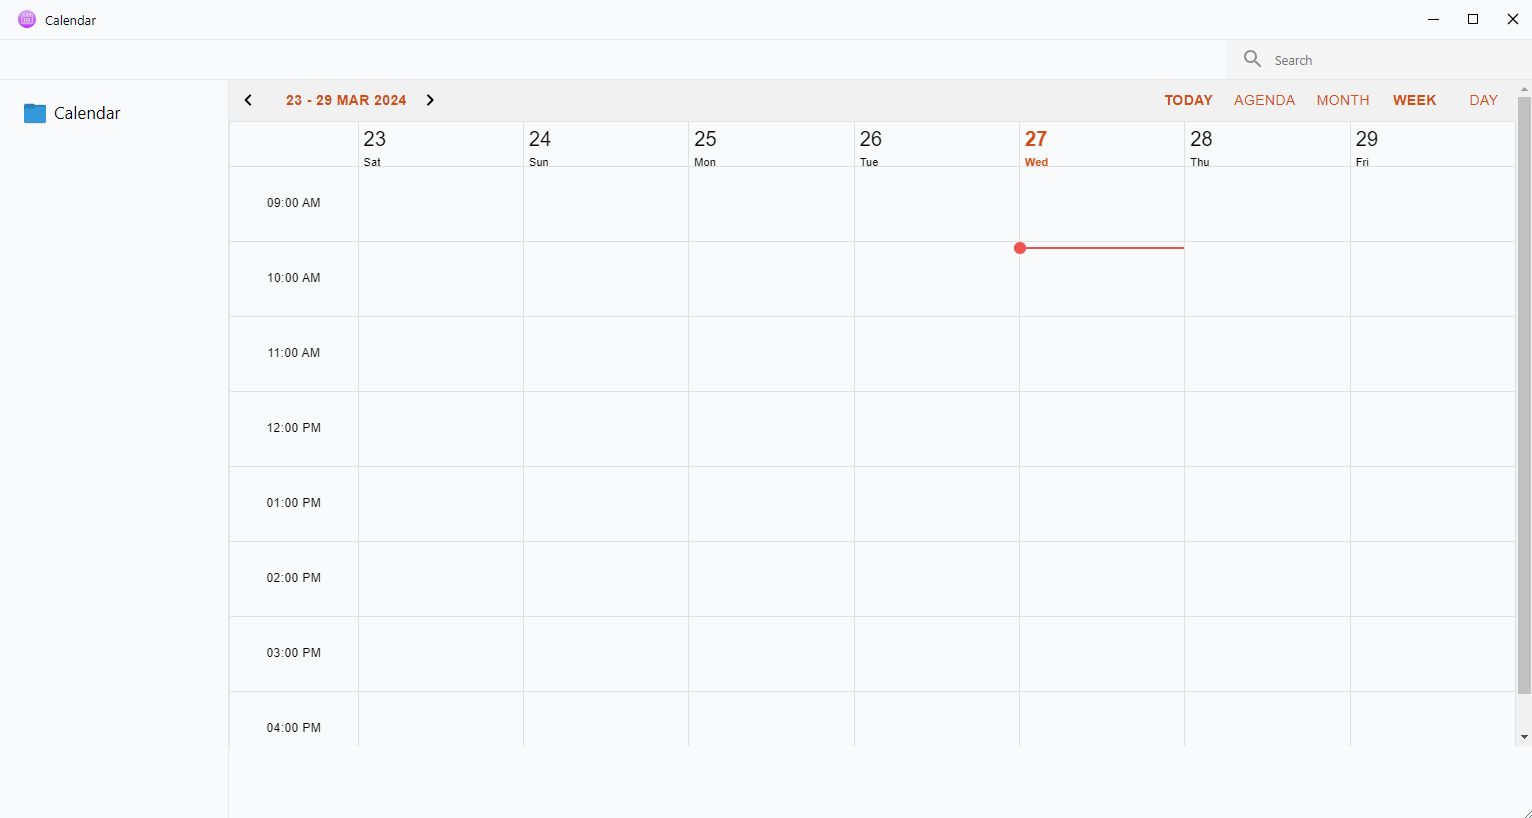Switch to DAY view

pyautogui.click(x=1483, y=100)
